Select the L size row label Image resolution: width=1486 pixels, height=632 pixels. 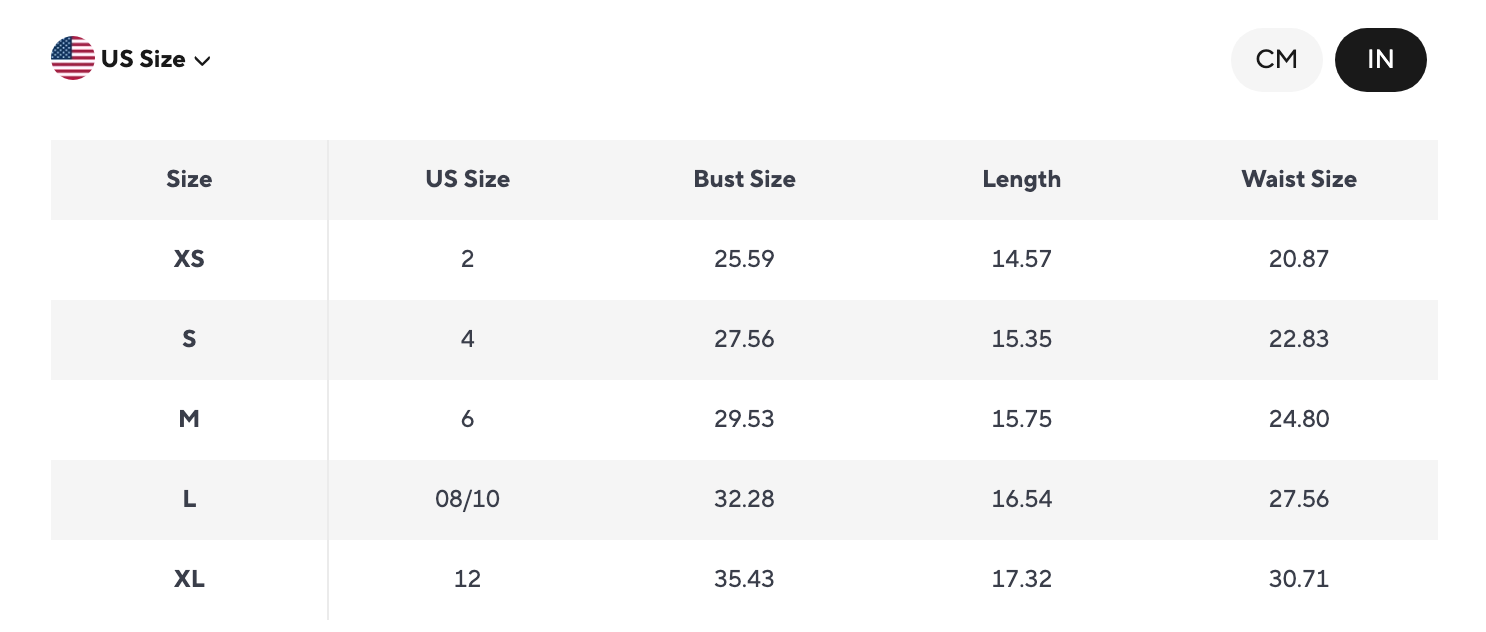[189, 500]
